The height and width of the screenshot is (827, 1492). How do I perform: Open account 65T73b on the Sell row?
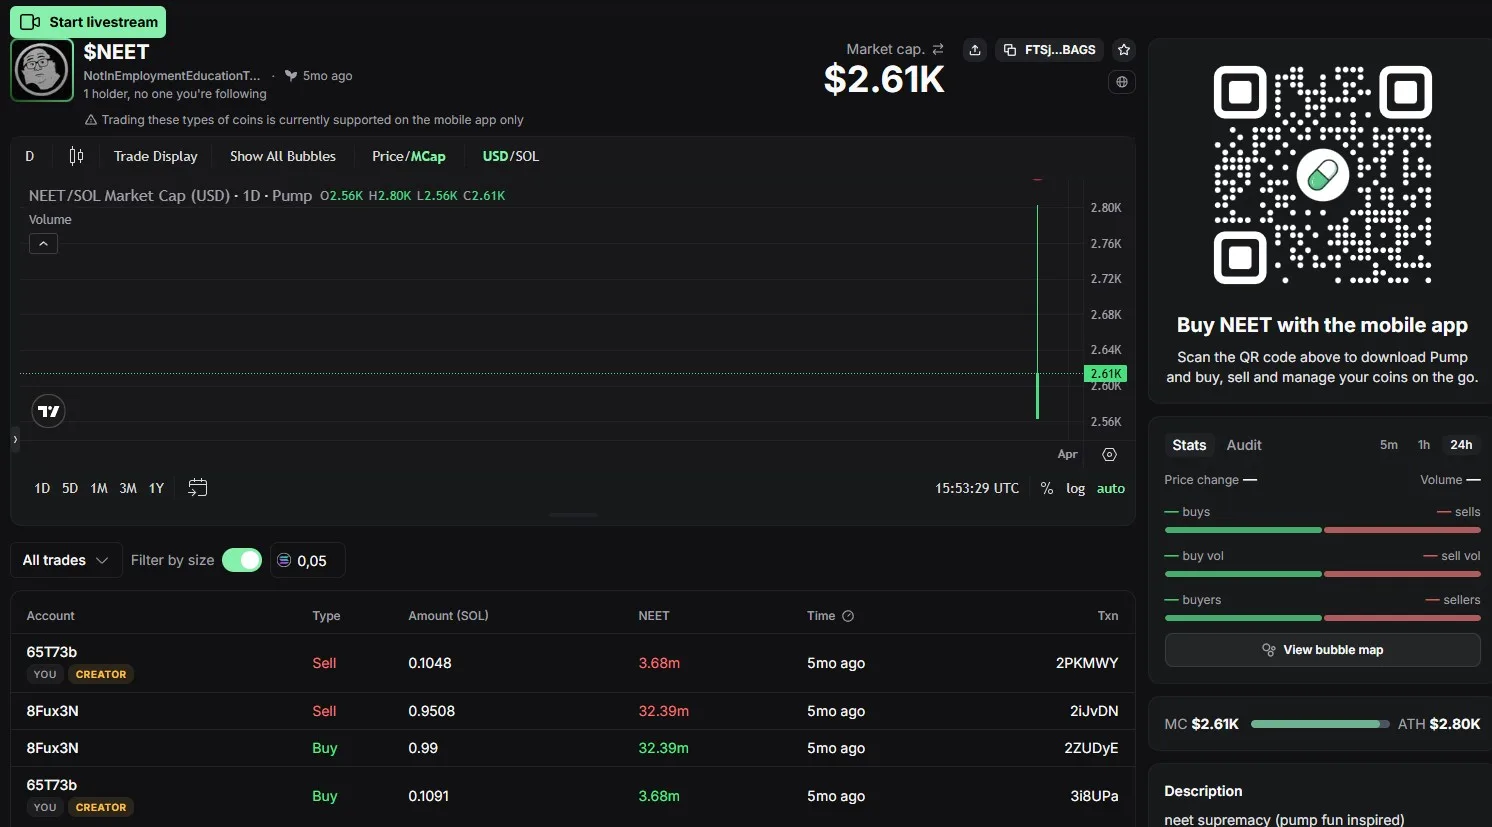click(x=52, y=652)
